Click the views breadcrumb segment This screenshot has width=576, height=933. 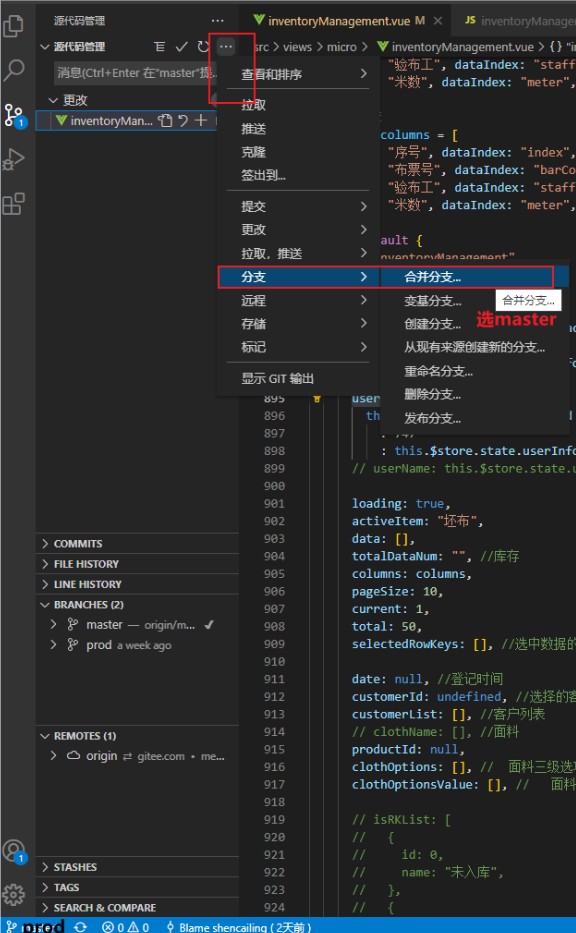[297, 46]
